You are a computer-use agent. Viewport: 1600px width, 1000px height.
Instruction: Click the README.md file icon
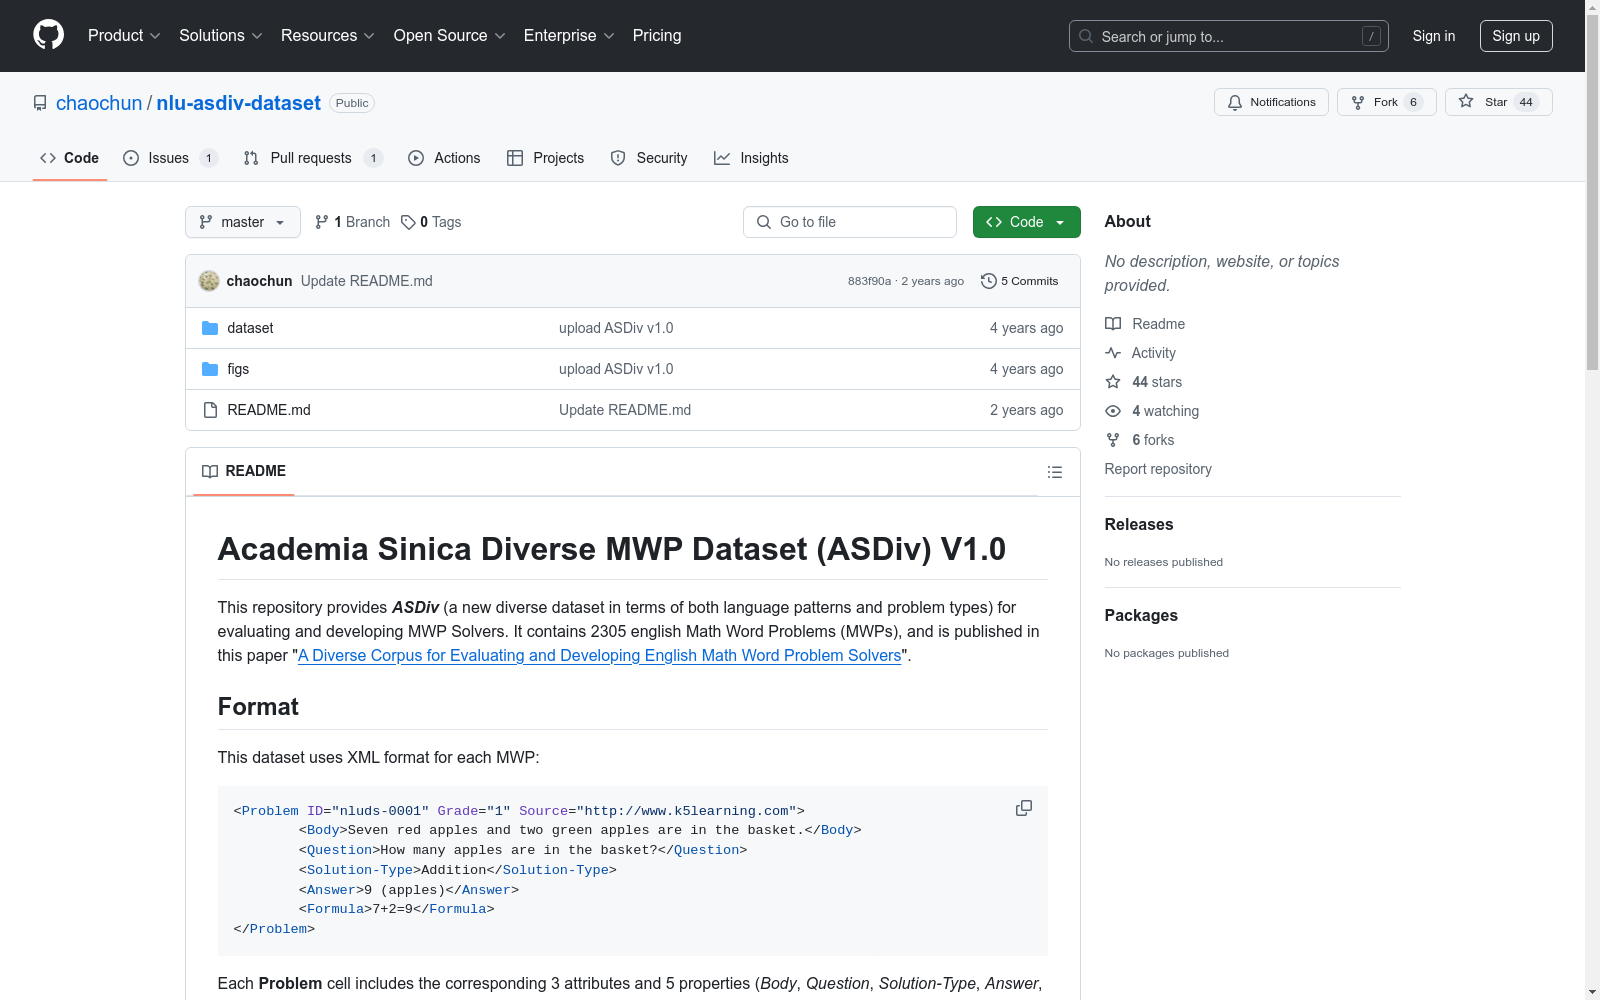point(210,410)
